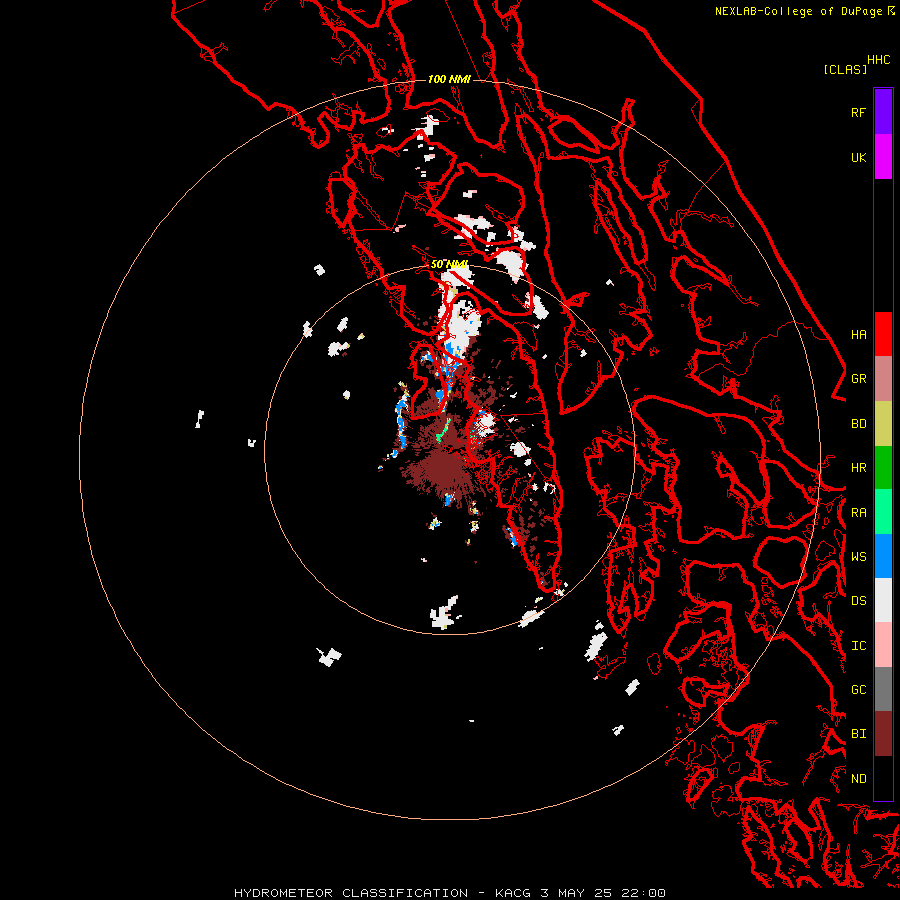
Task: Click the HR dark green color swatch
Action: (883, 468)
